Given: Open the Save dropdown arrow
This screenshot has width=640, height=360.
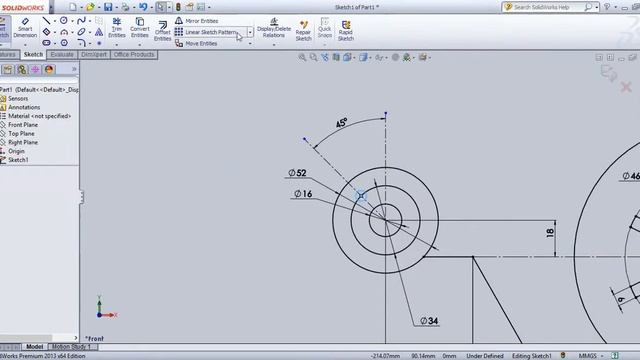Looking at the screenshot, I should [116, 7].
